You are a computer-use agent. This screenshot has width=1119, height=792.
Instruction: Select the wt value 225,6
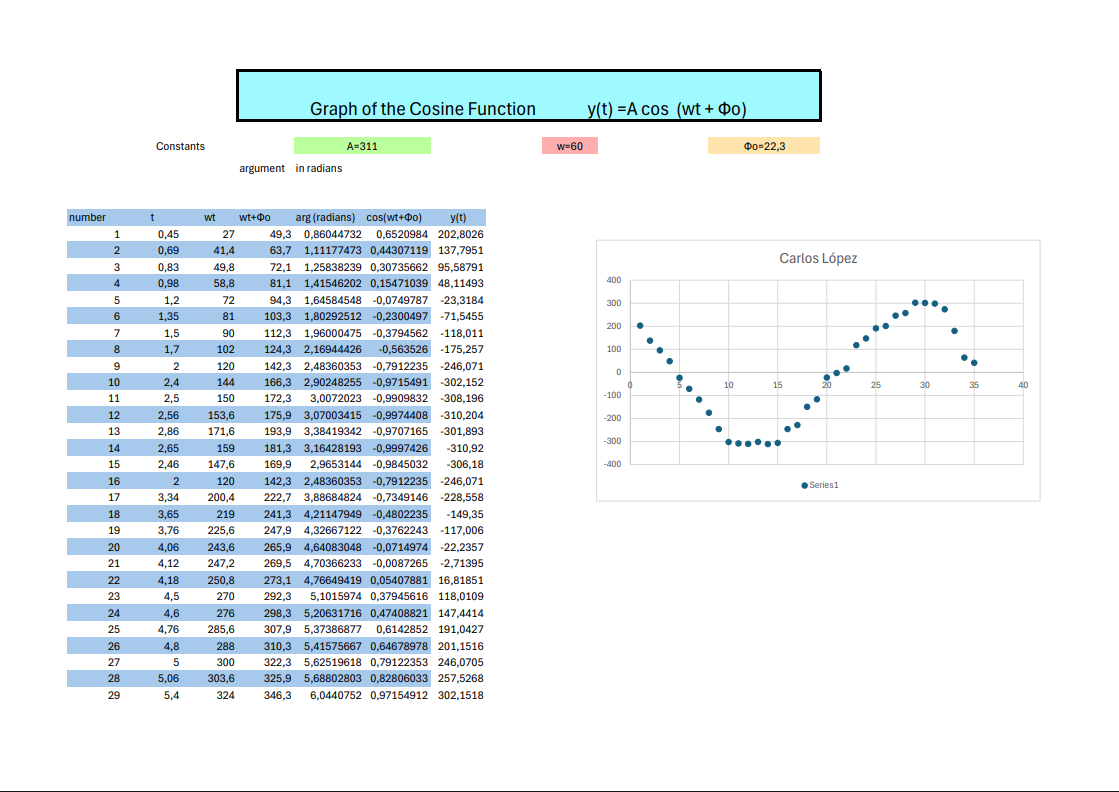pyautogui.click(x=221, y=530)
